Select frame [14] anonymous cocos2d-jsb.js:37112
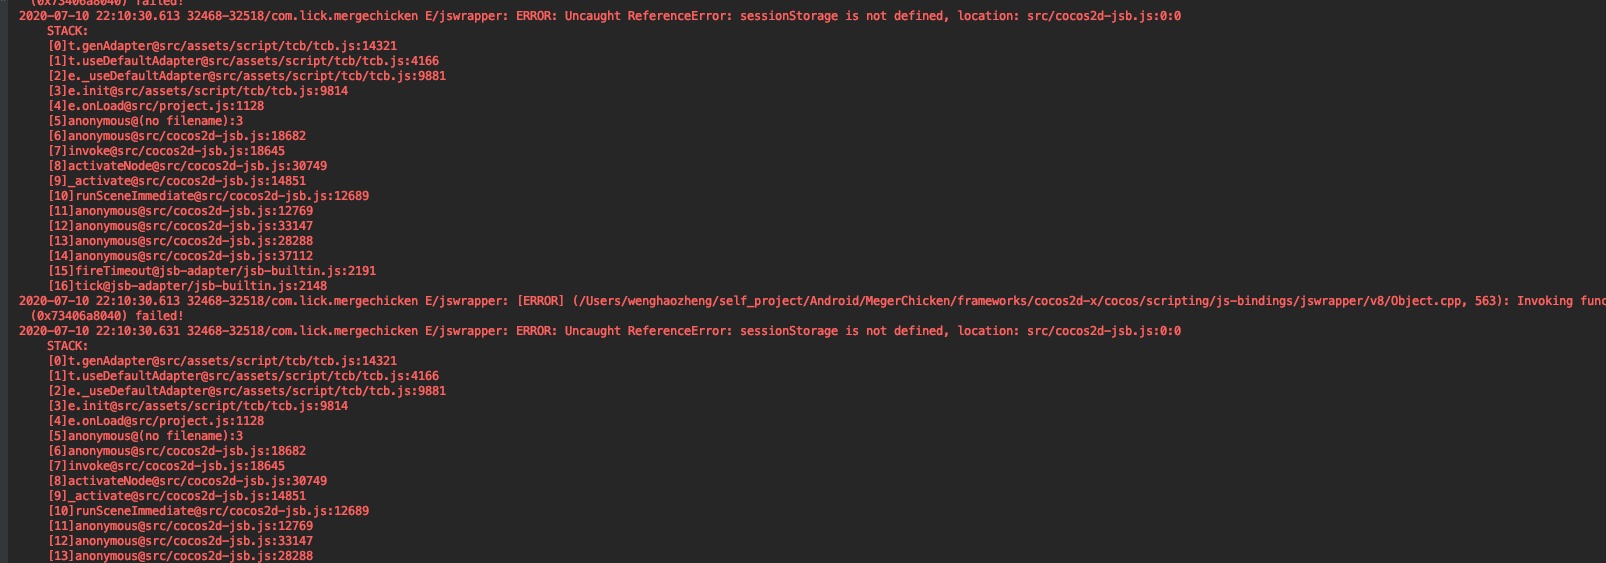The height and width of the screenshot is (563, 1606). 180,256
